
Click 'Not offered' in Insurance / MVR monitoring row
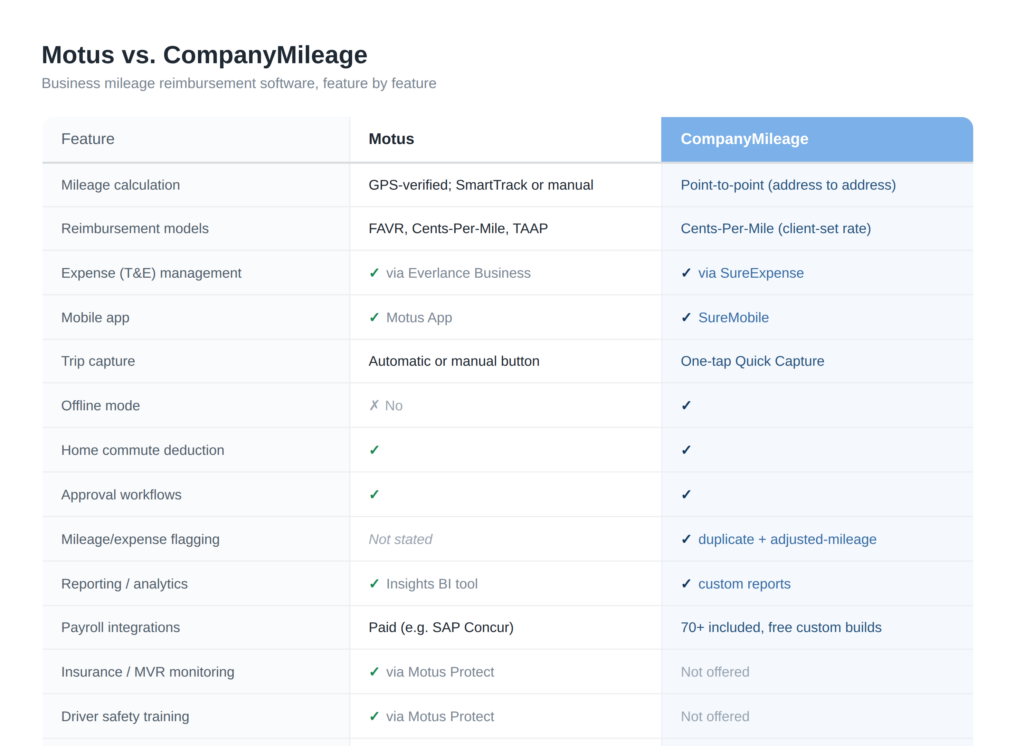[x=715, y=672]
